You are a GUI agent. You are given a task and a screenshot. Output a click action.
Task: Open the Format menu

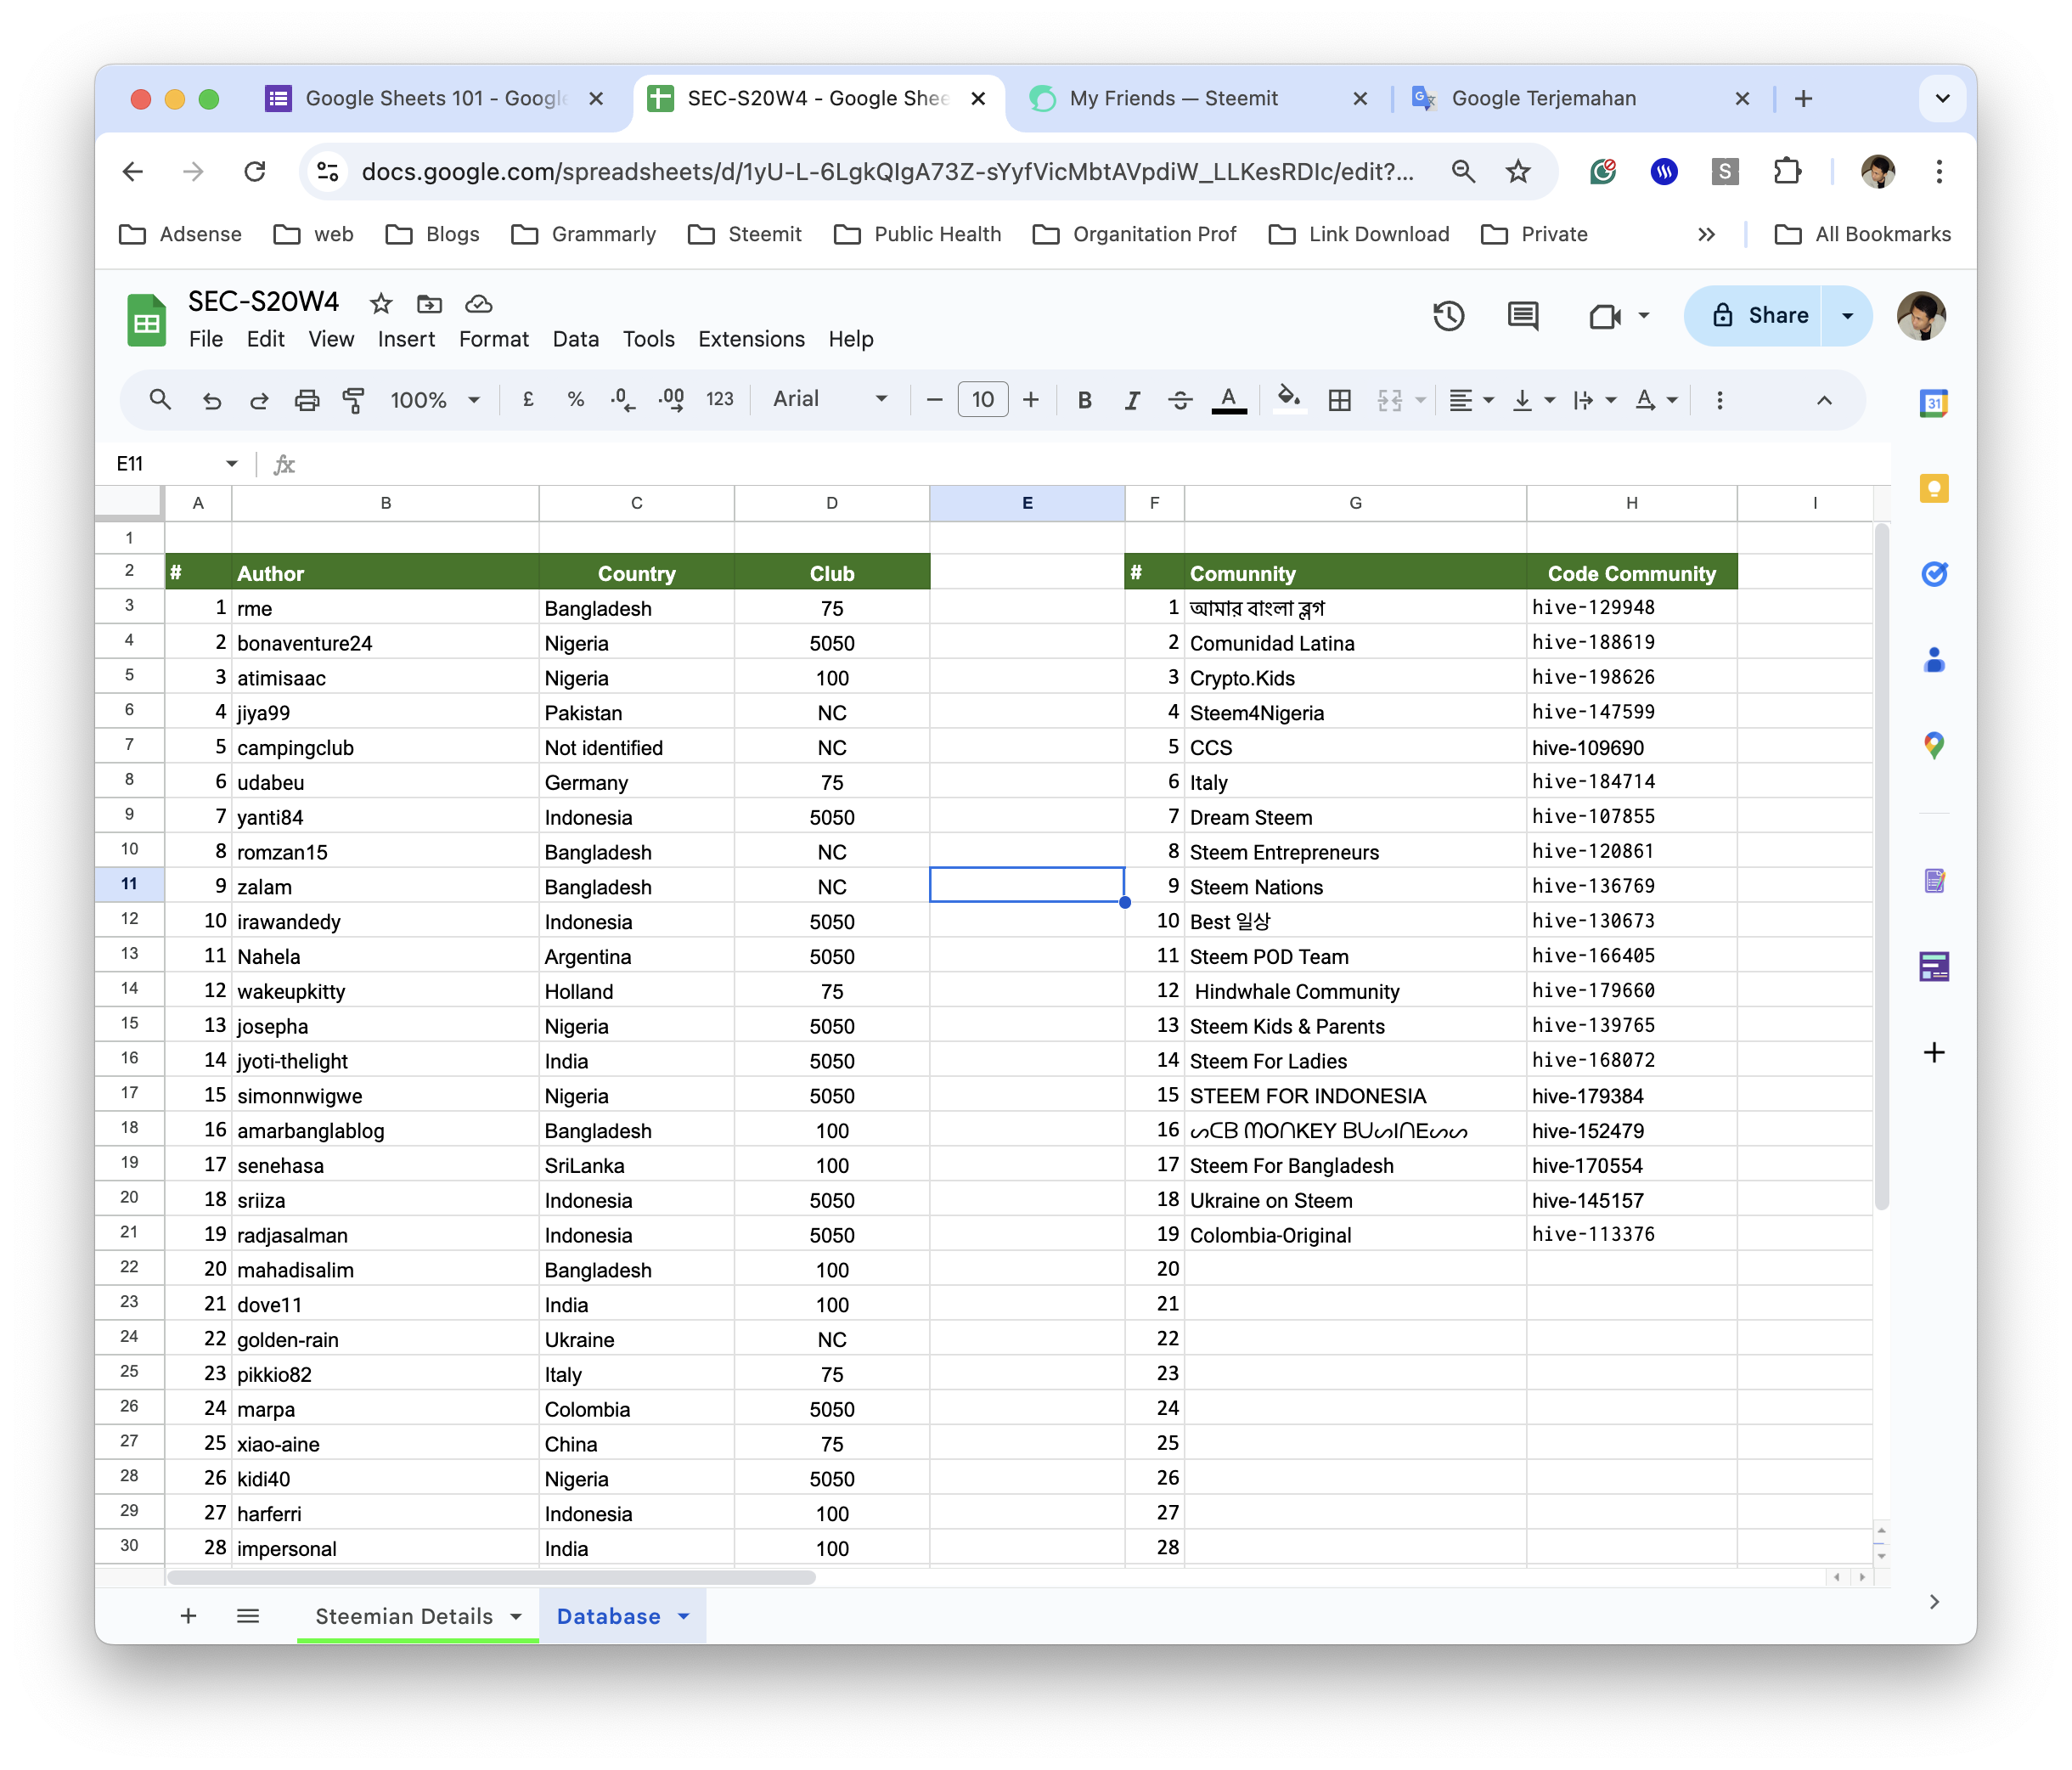(493, 339)
